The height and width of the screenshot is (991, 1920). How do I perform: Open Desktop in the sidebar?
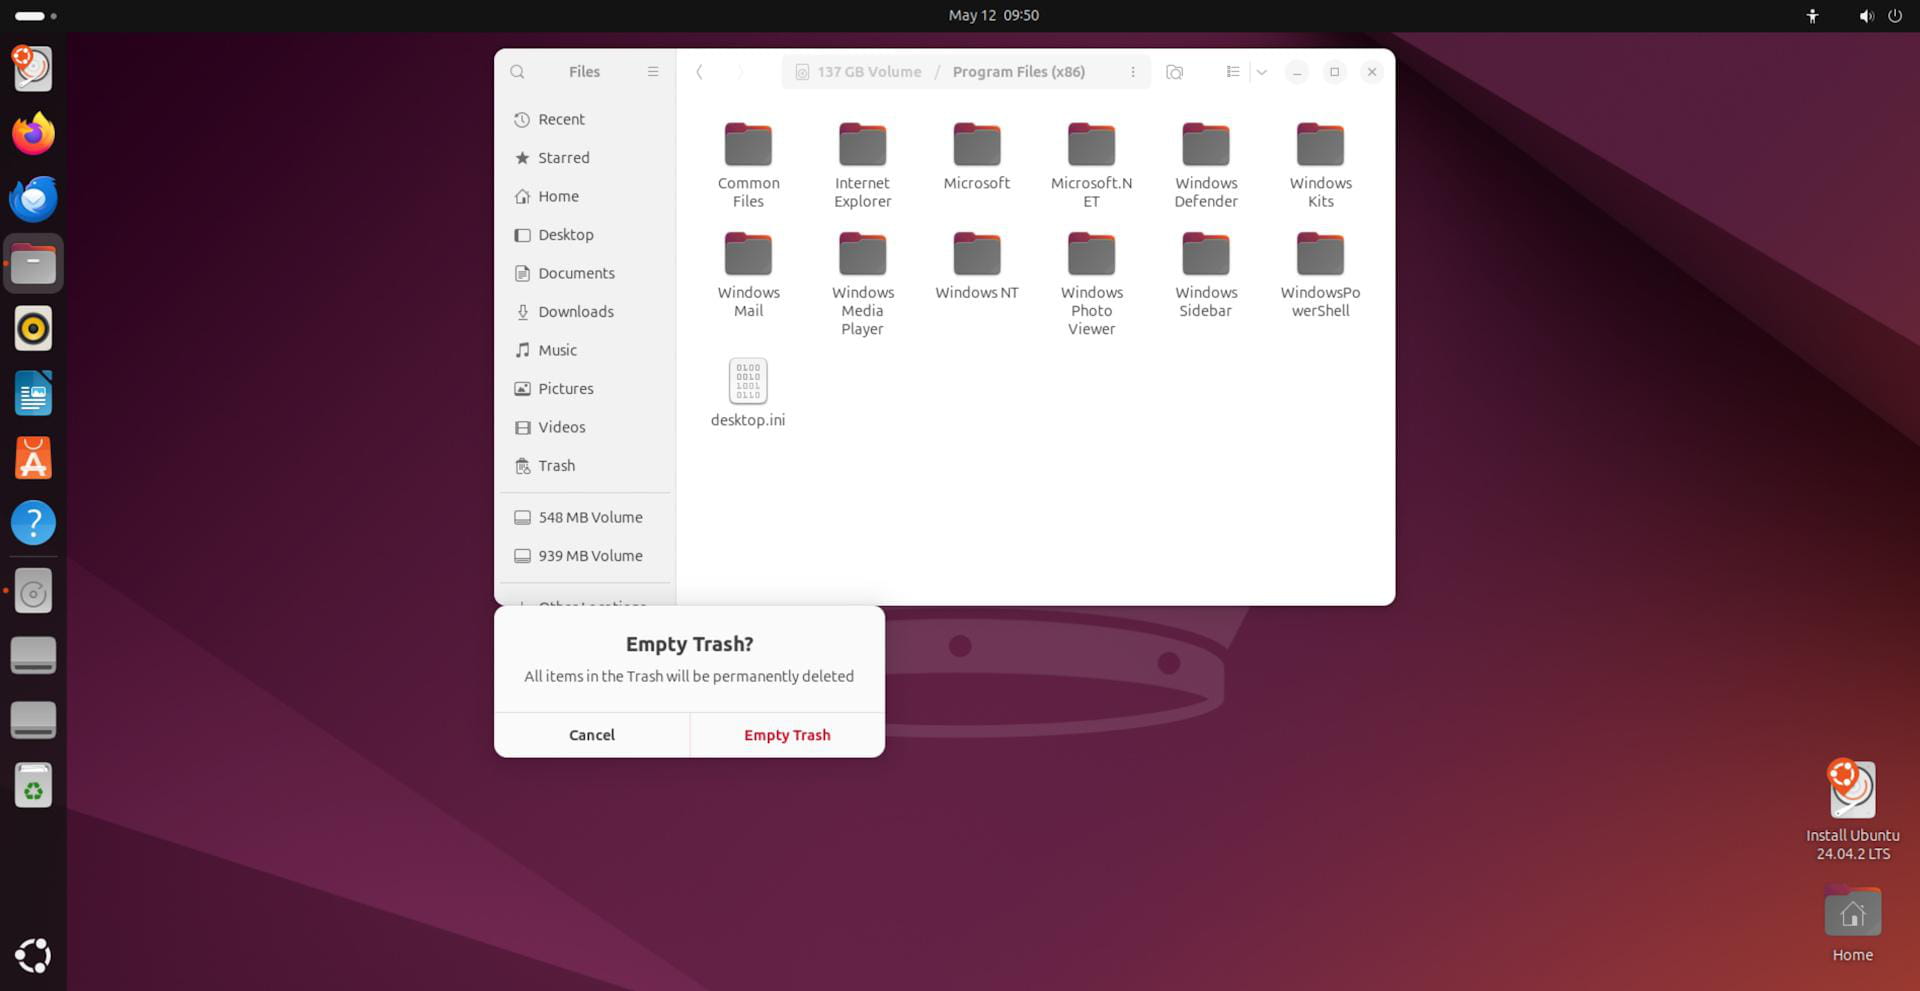point(585,235)
